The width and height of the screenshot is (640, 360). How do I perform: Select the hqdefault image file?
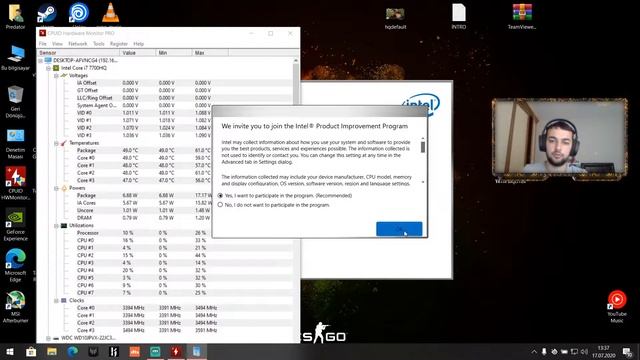pos(395,18)
